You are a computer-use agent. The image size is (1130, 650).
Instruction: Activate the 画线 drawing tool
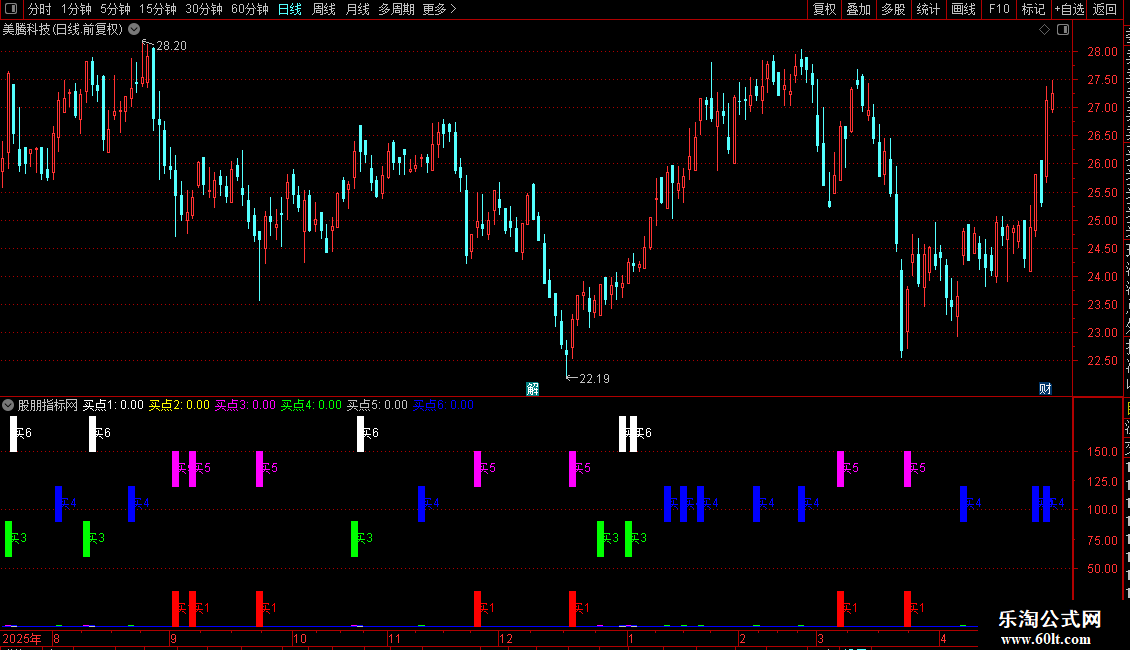point(963,9)
